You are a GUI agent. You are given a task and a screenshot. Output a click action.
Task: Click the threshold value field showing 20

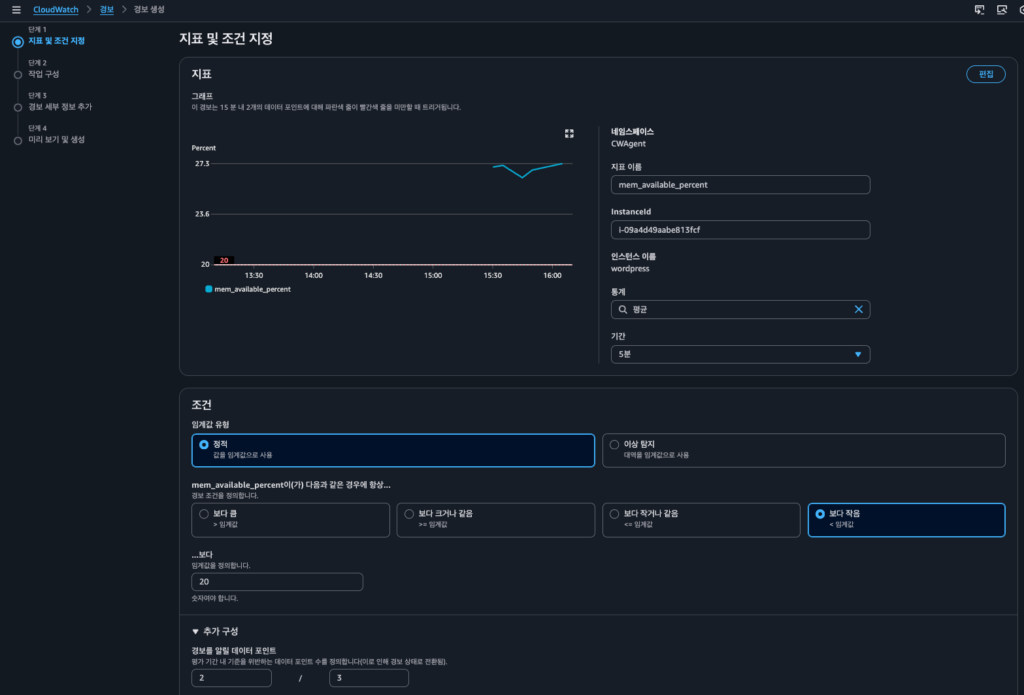click(x=276, y=582)
